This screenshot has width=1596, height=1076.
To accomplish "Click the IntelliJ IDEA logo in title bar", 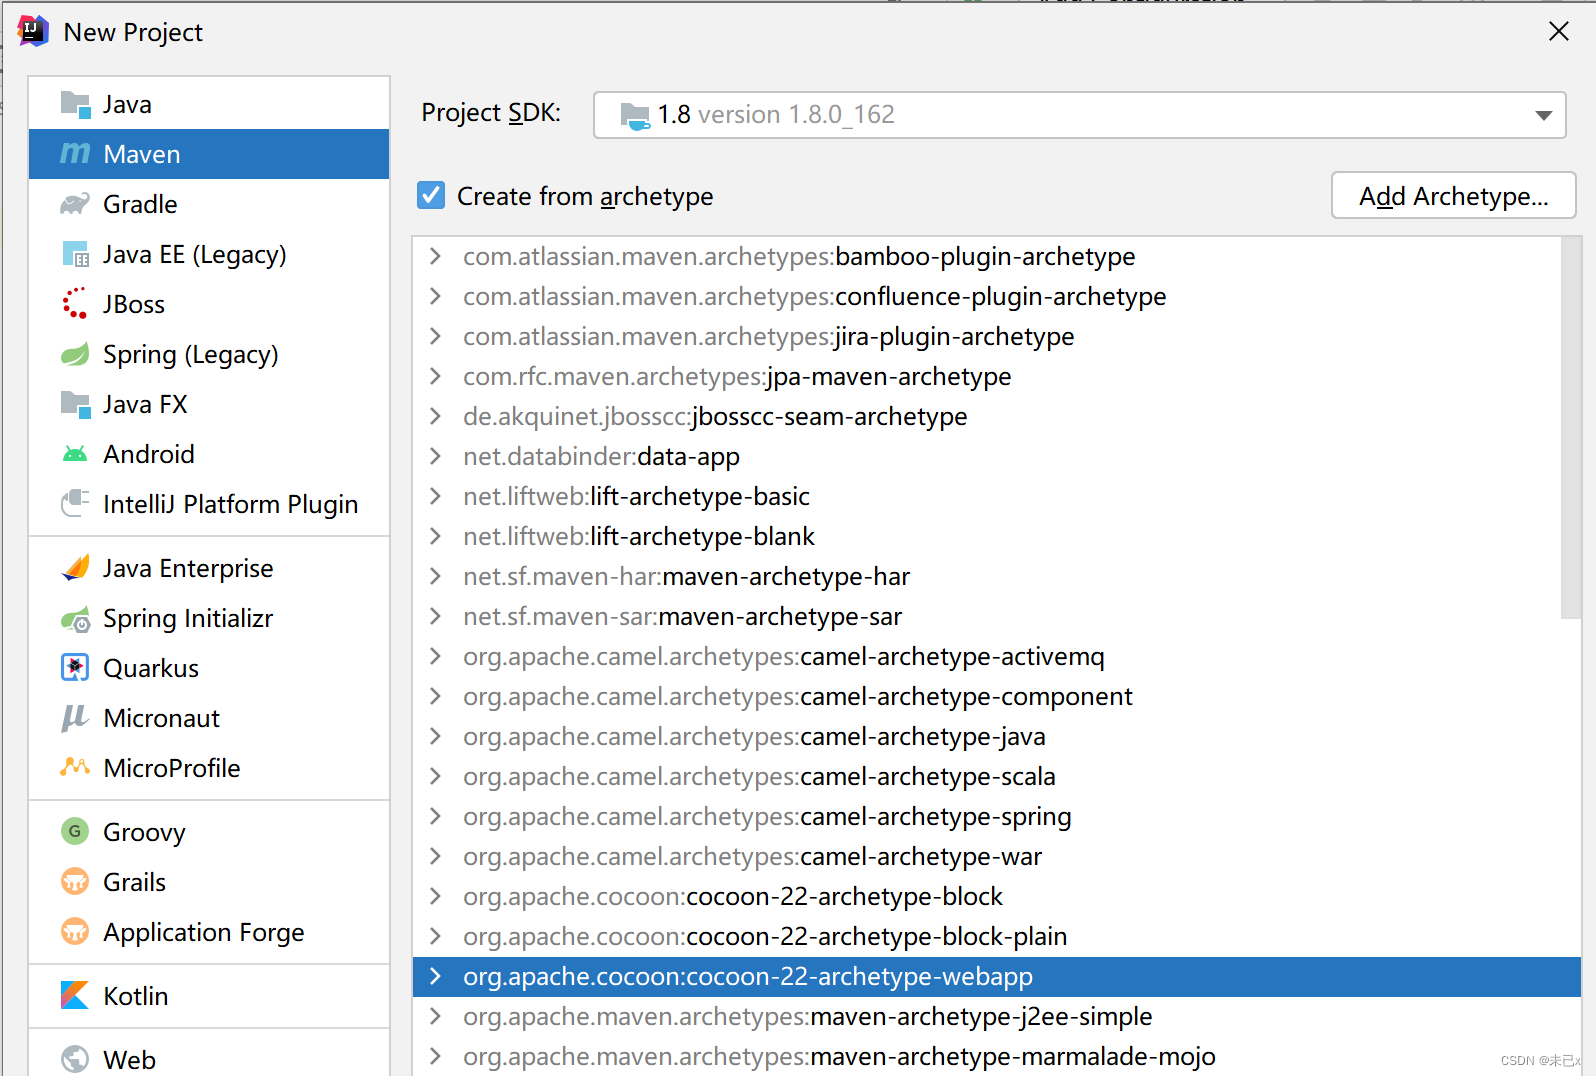I will (x=33, y=31).
